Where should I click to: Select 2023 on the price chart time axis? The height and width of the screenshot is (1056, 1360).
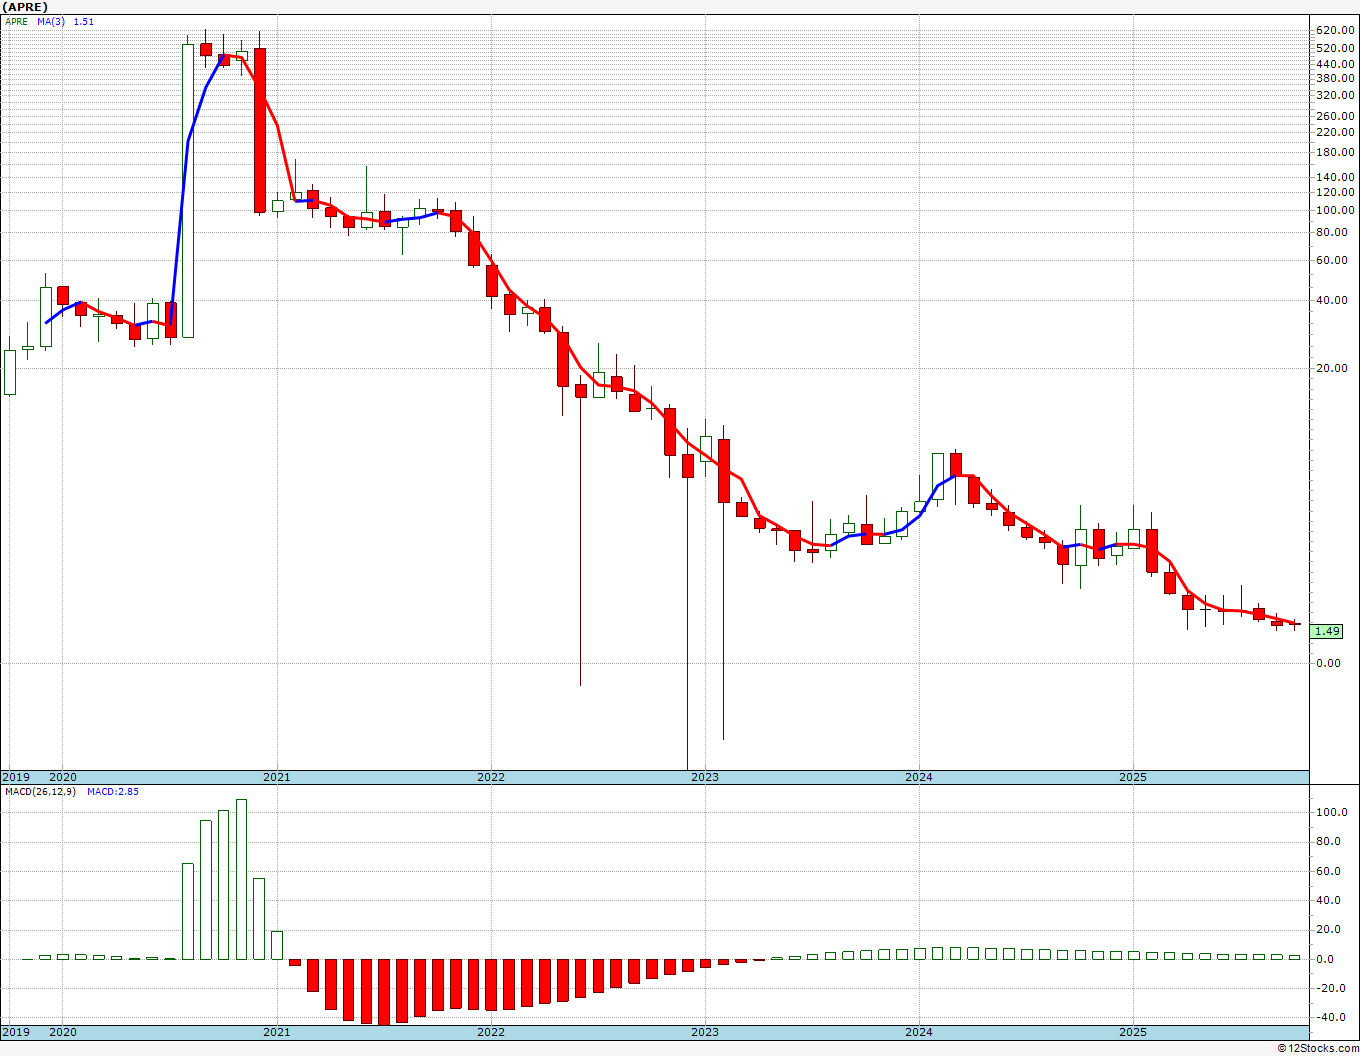click(x=705, y=777)
